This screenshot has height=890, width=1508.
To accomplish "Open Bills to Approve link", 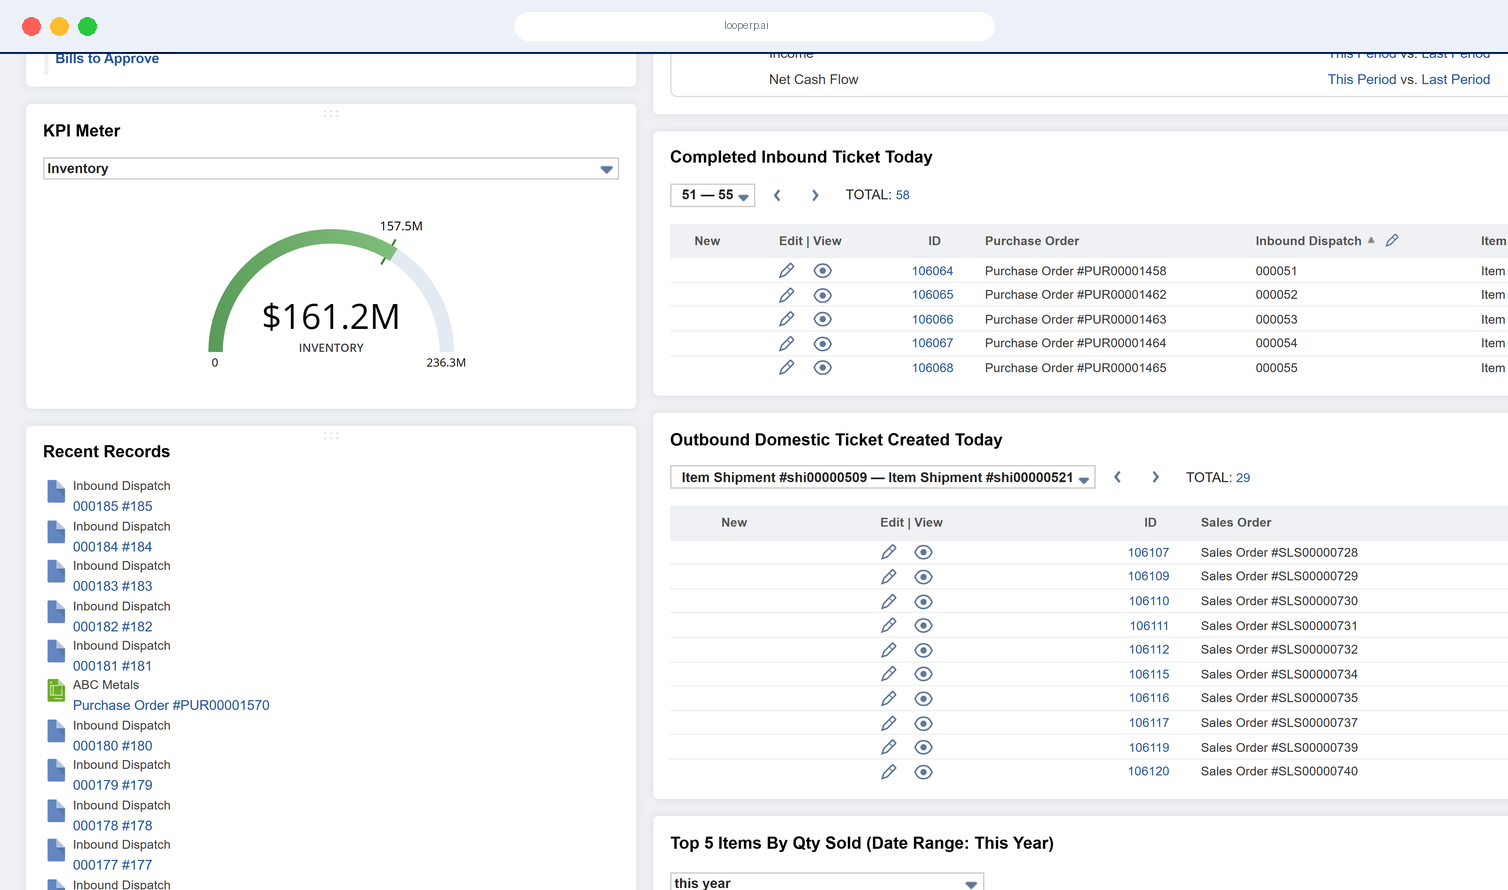I will tap(107, 58).
